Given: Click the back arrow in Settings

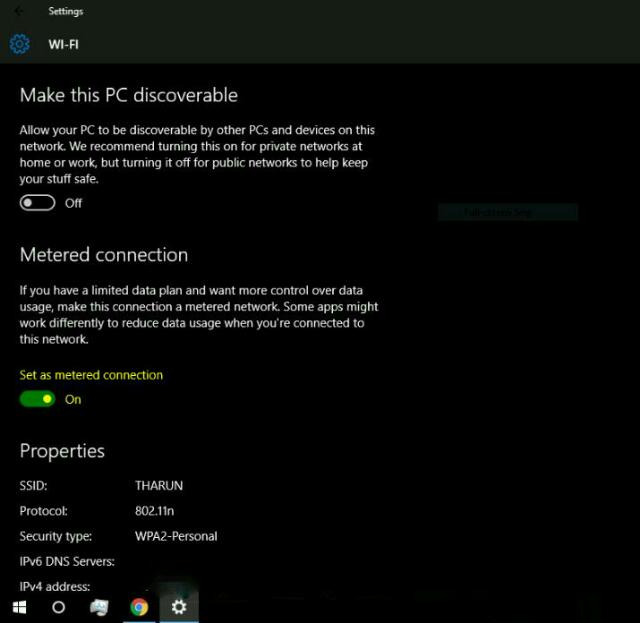Looking at the screenshot, I should point(20,12).
